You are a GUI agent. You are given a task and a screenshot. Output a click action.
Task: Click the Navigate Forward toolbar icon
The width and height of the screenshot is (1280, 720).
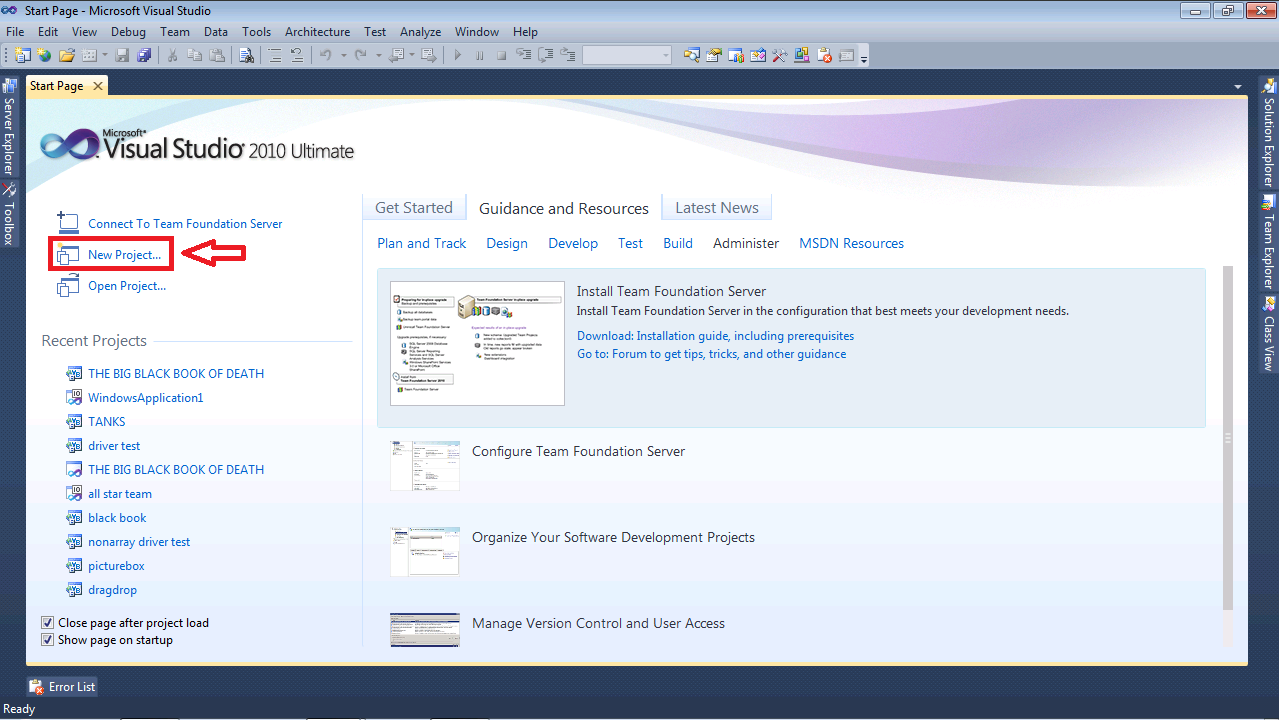[x=429, y=55]
